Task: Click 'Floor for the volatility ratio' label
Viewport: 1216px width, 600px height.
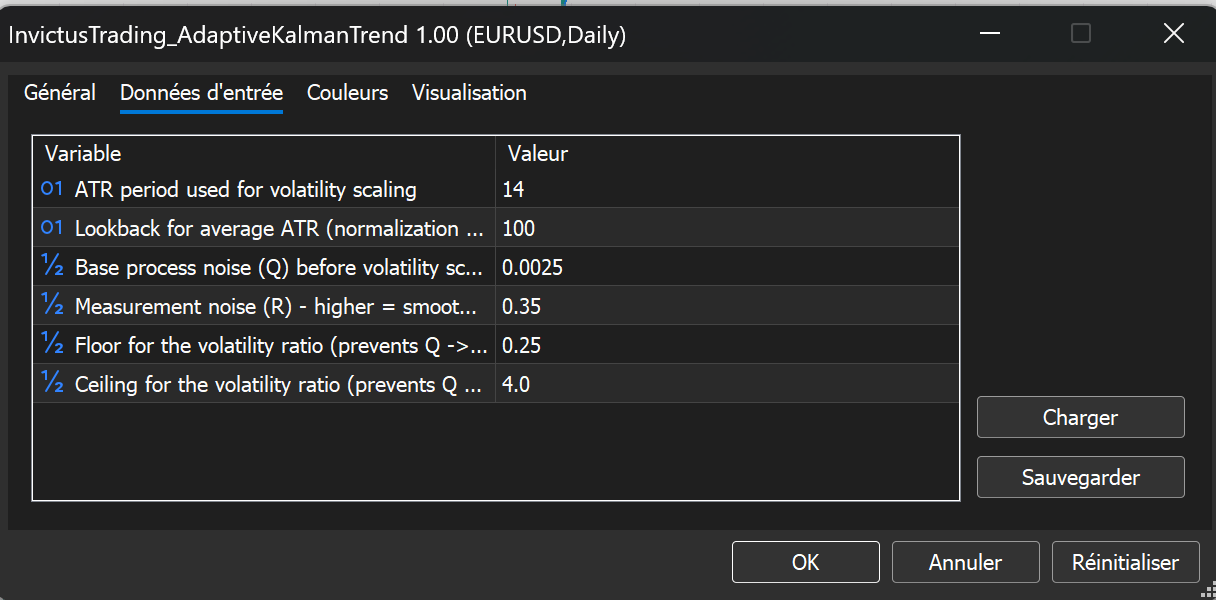Action: [x=281, y=345]
